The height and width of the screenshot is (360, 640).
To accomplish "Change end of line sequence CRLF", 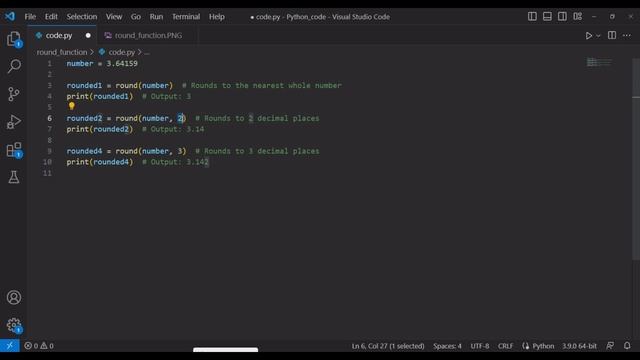I will (505, 346).
